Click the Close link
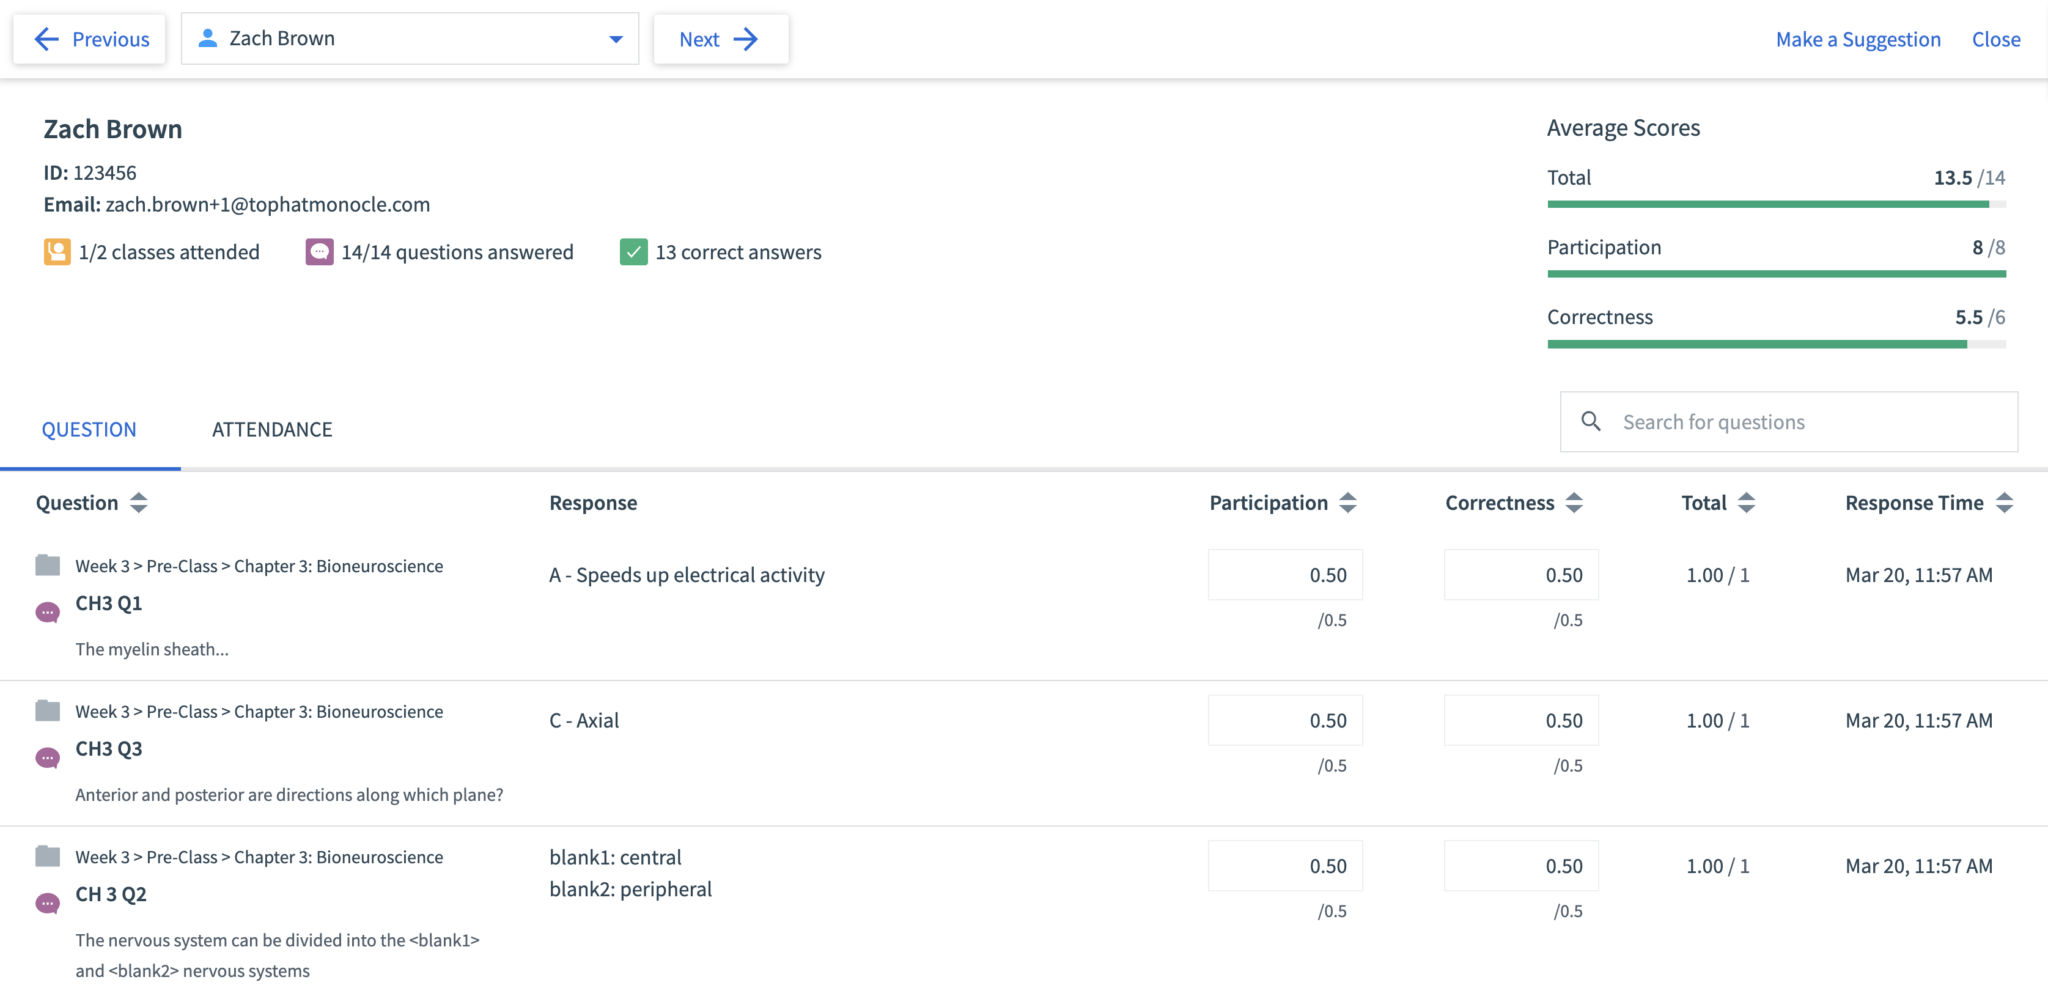The width and height of the screenshot is (2048, 999). pyautogui.click(x=1996, y=40)
